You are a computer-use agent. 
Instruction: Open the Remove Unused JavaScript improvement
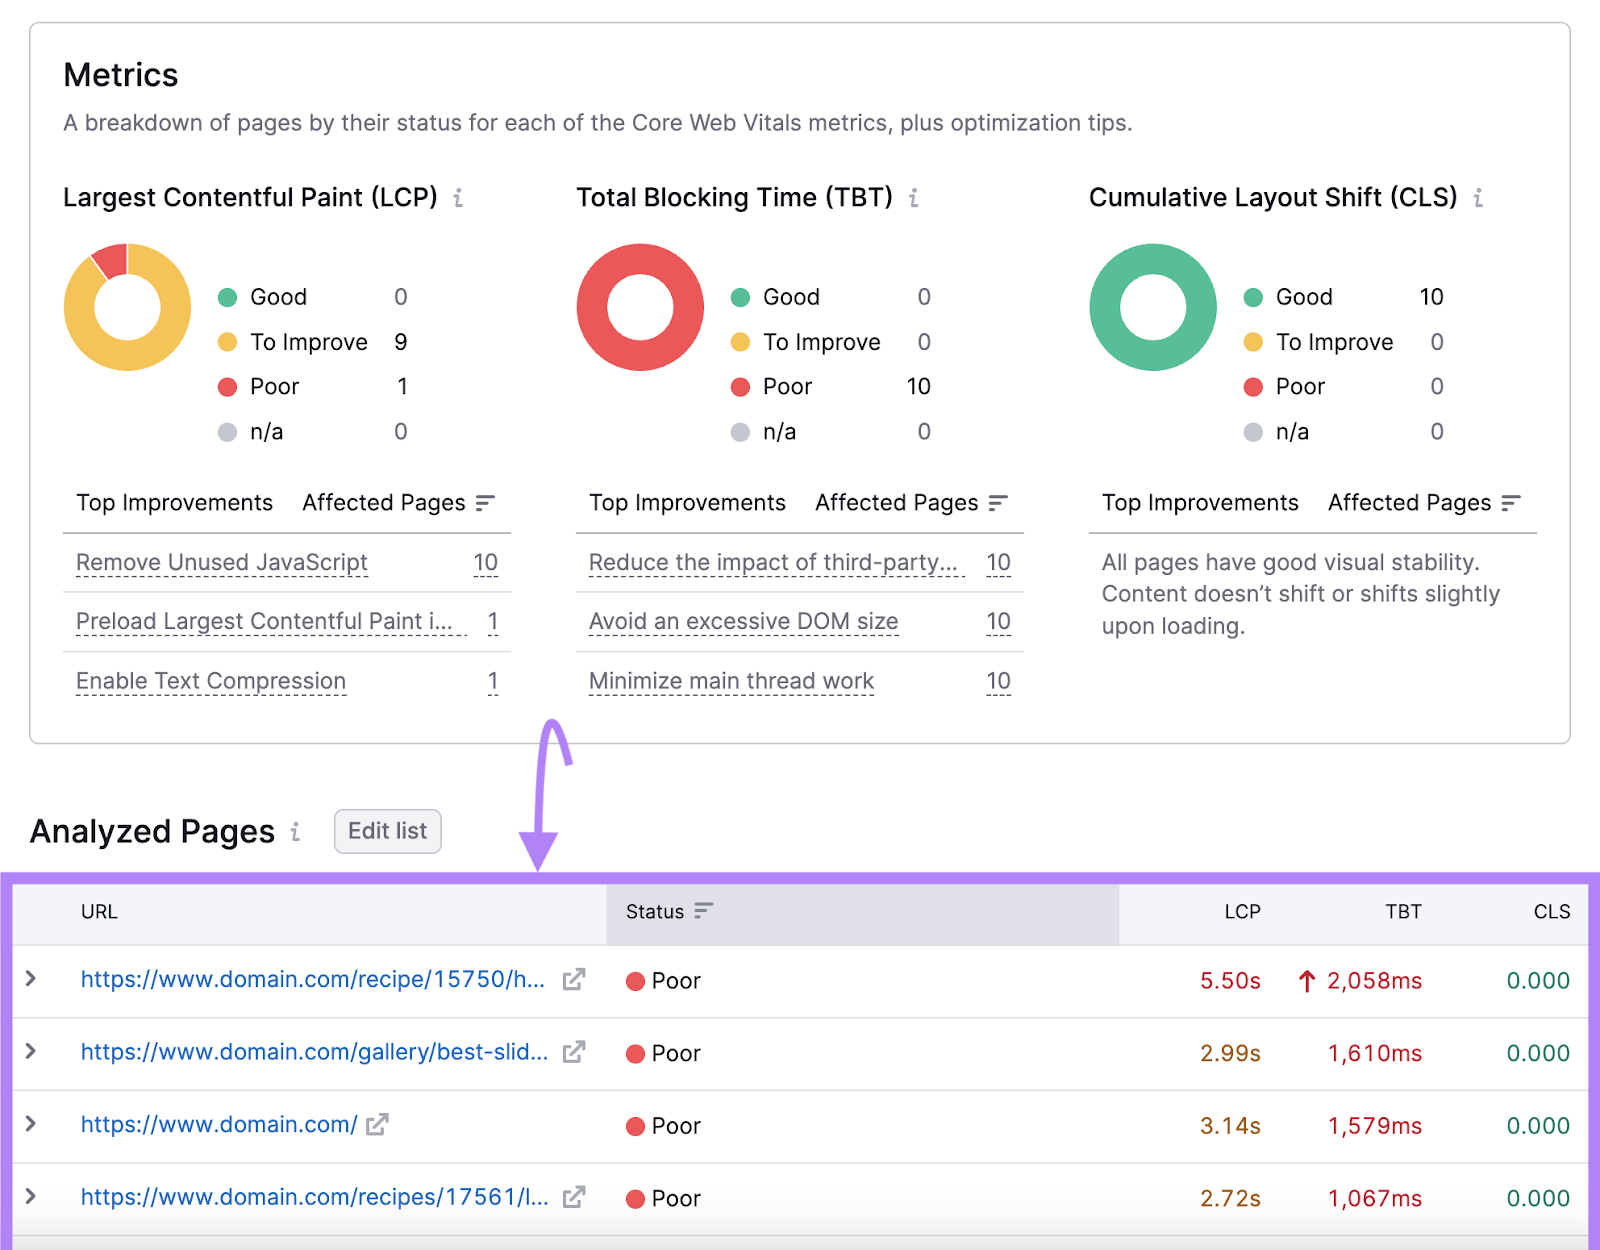coord(221,562)
